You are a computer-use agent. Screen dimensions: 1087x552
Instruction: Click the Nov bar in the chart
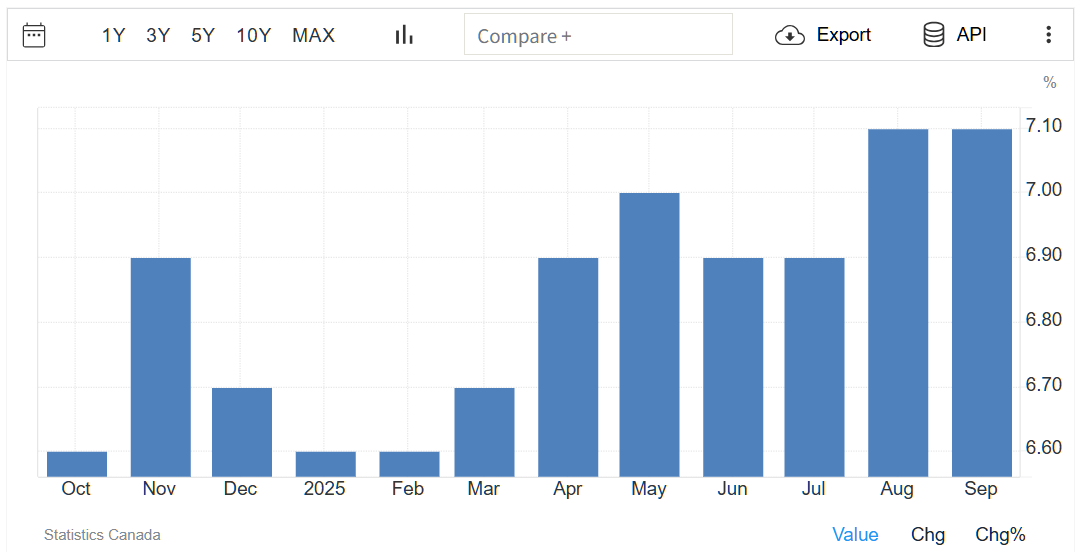(x=161, y=367)
